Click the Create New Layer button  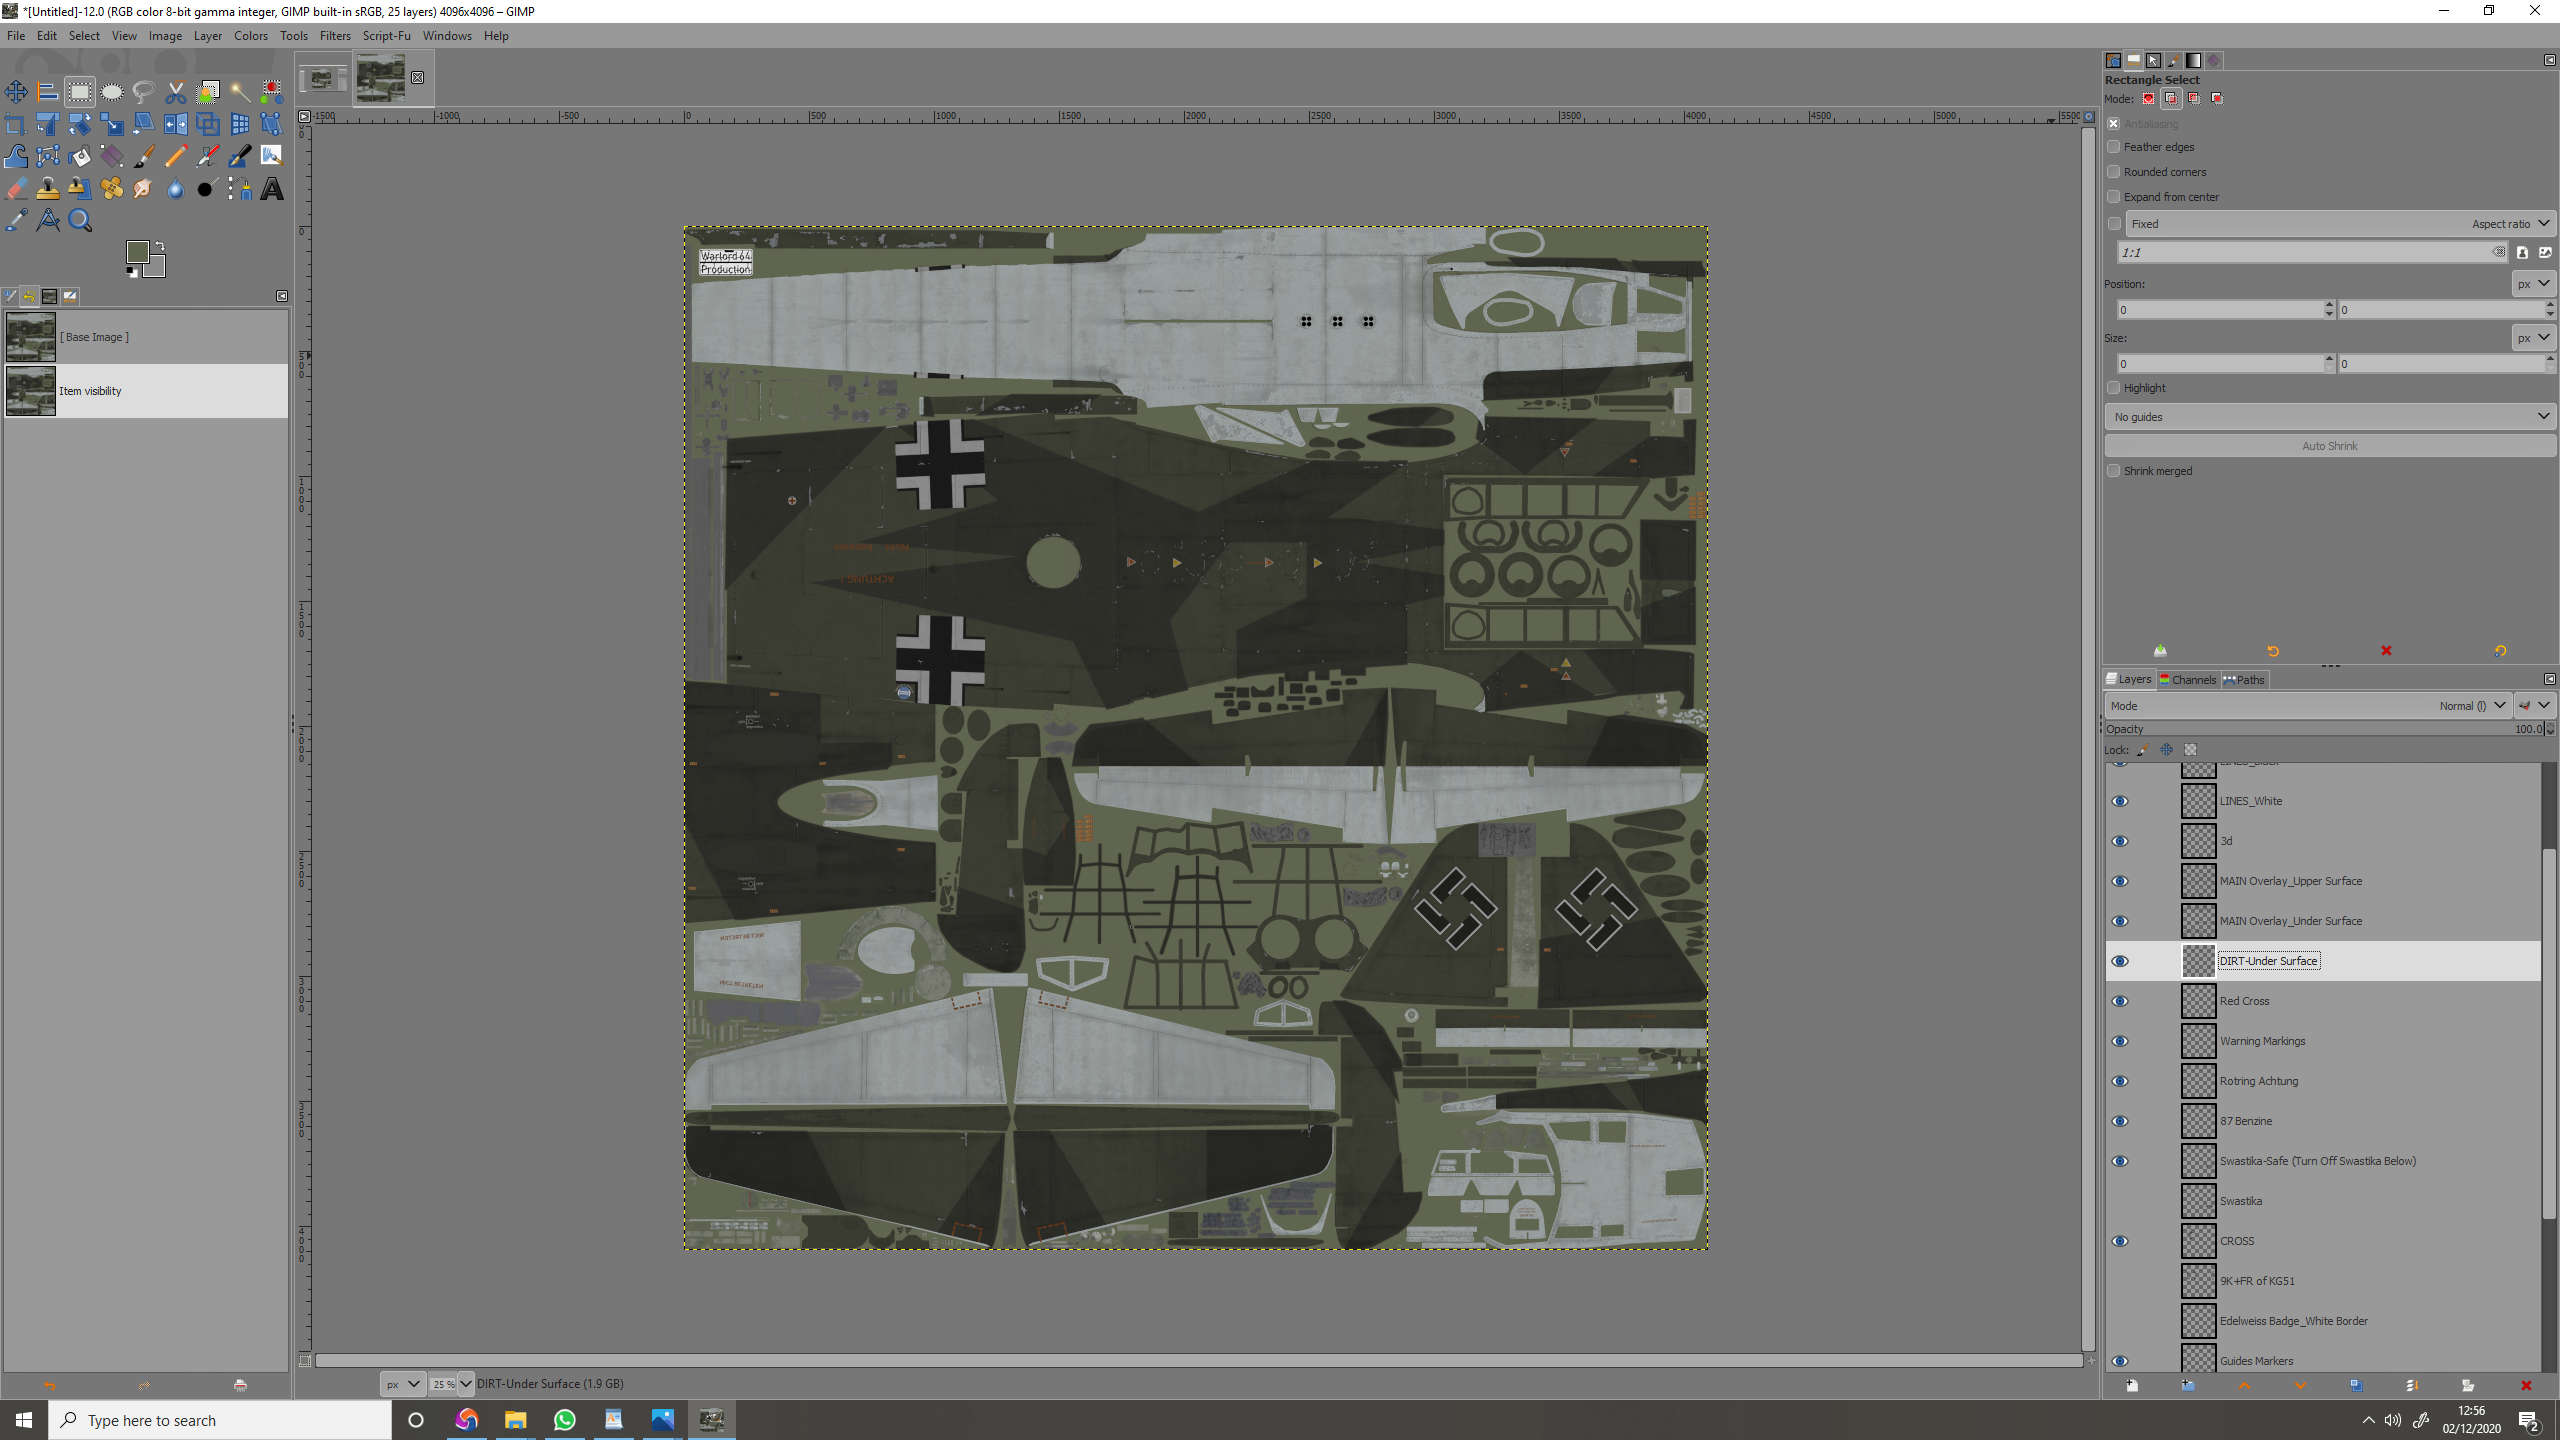pyautogui.click(x=2133, y=1386)
